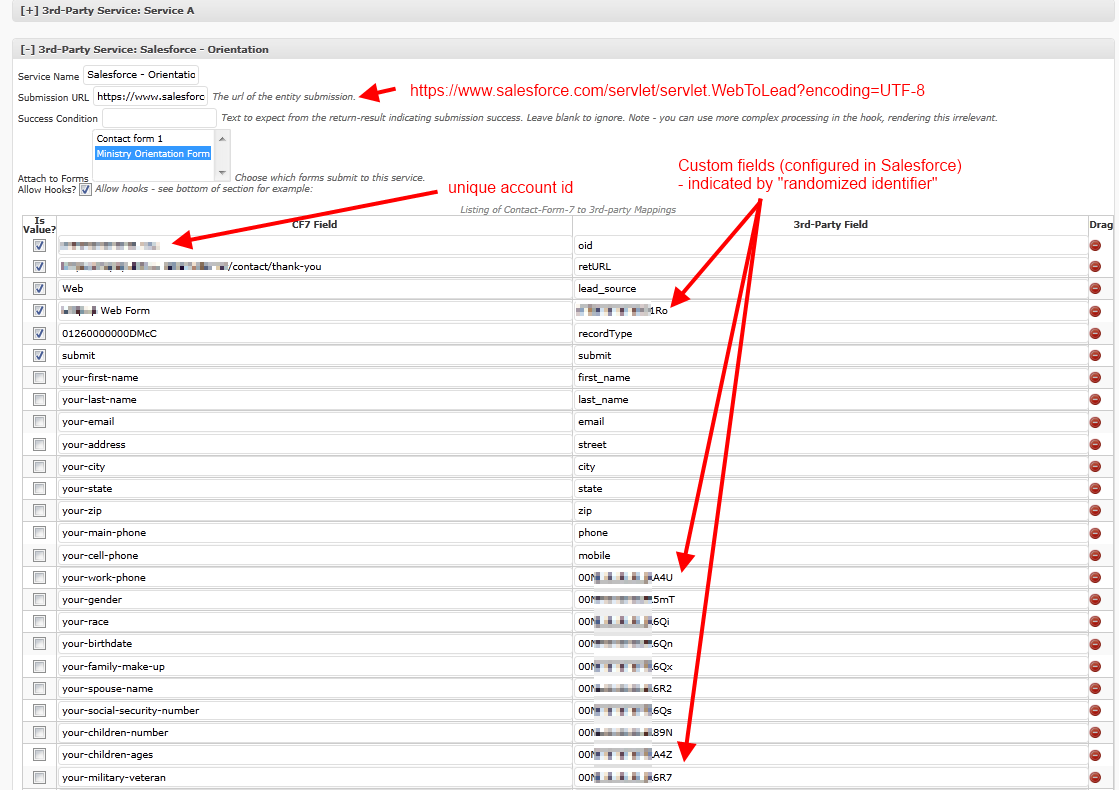Edit the Service Name field
Image resolution: width=1119 pixels, height=790 pixels.
(x=141, y=75)
